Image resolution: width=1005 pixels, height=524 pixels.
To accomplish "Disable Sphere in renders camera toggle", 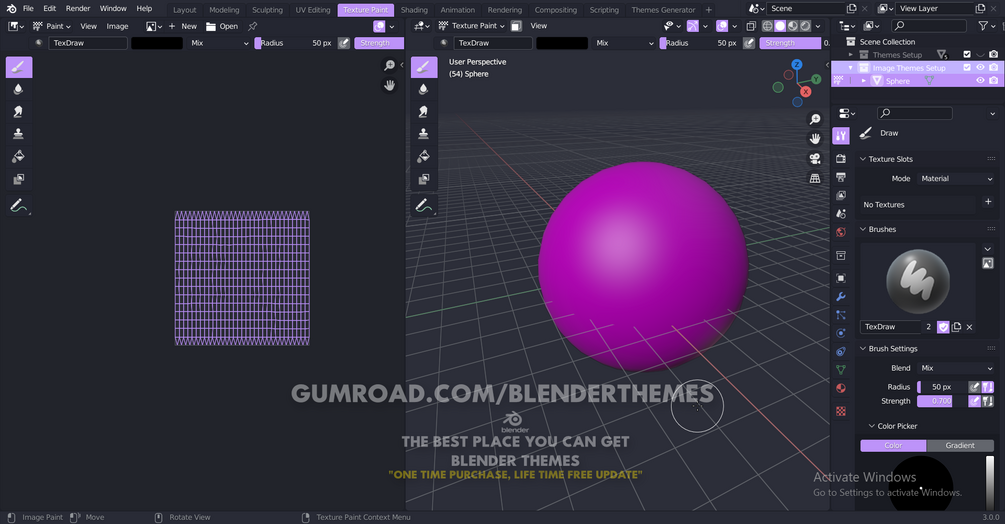I will (993, 81).
